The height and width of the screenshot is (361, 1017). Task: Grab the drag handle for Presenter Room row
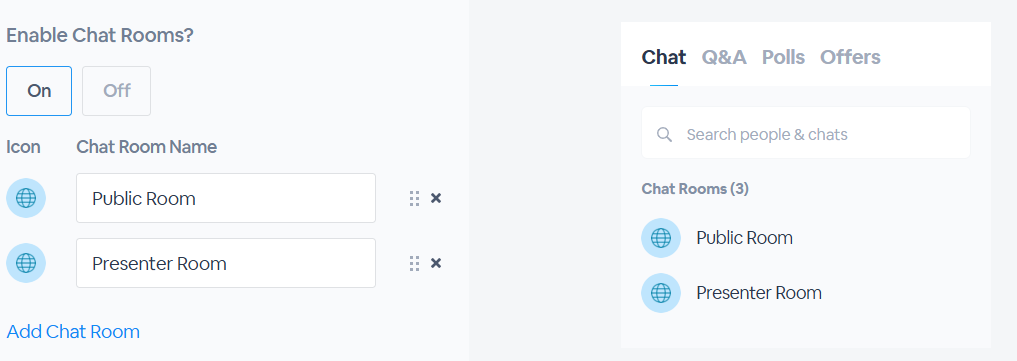414,264
